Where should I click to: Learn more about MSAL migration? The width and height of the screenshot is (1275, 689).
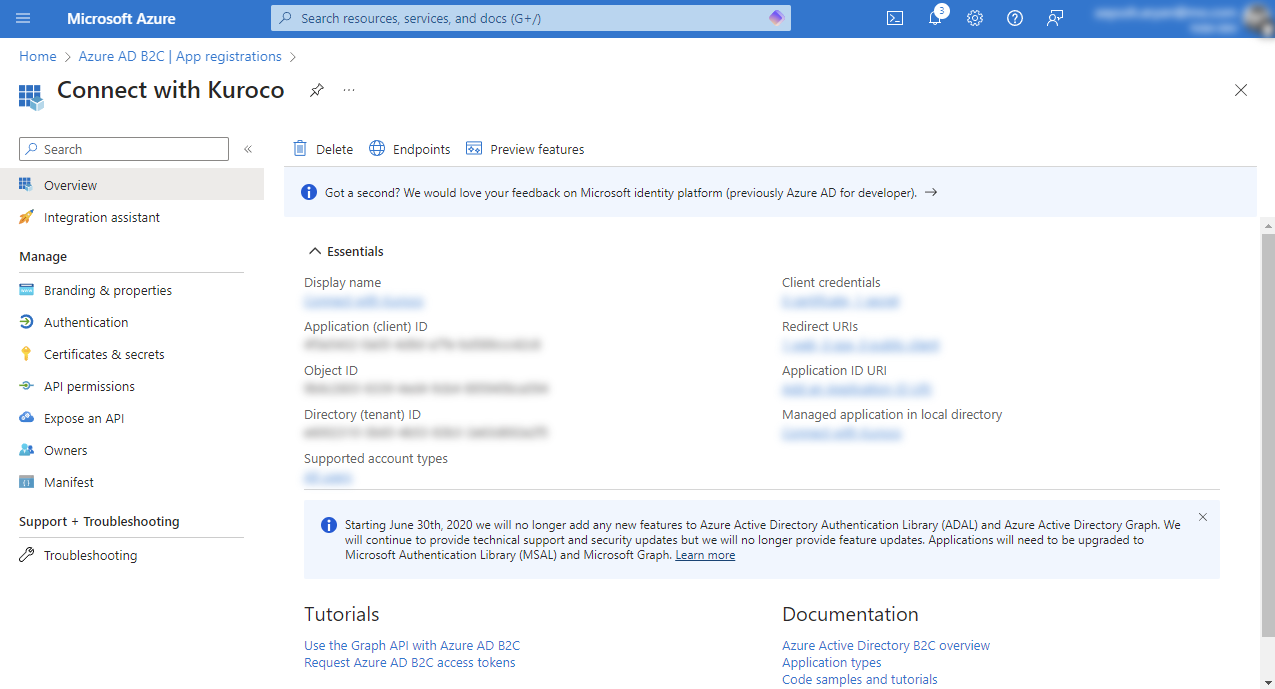[705, 555]
